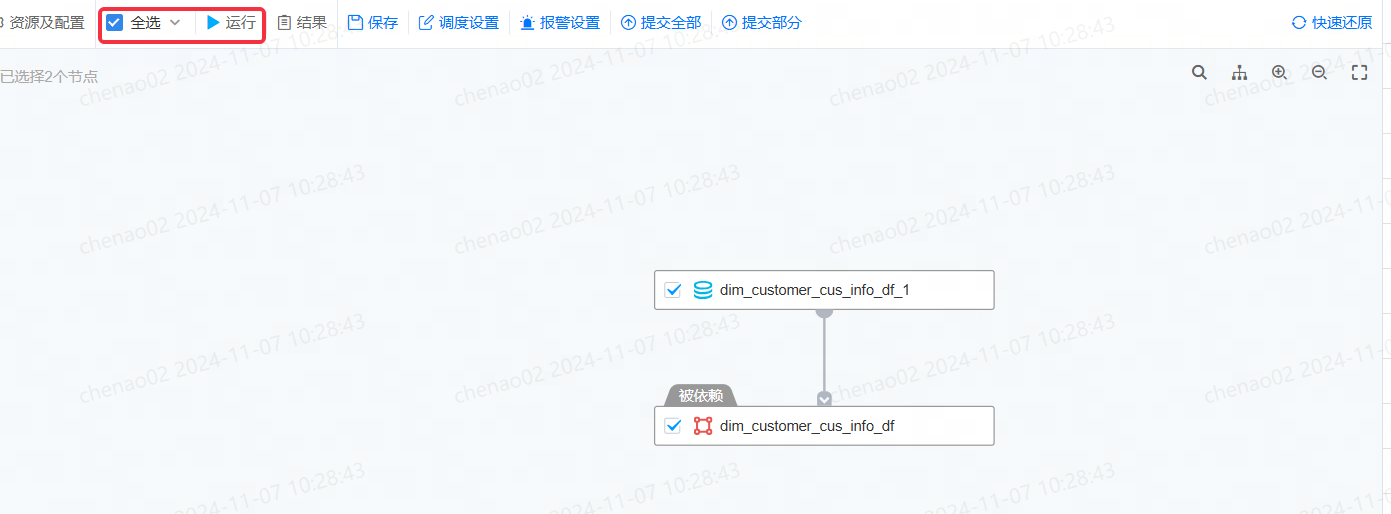
Task: Click the 运行 run button
Action: [x=231, y=23]
